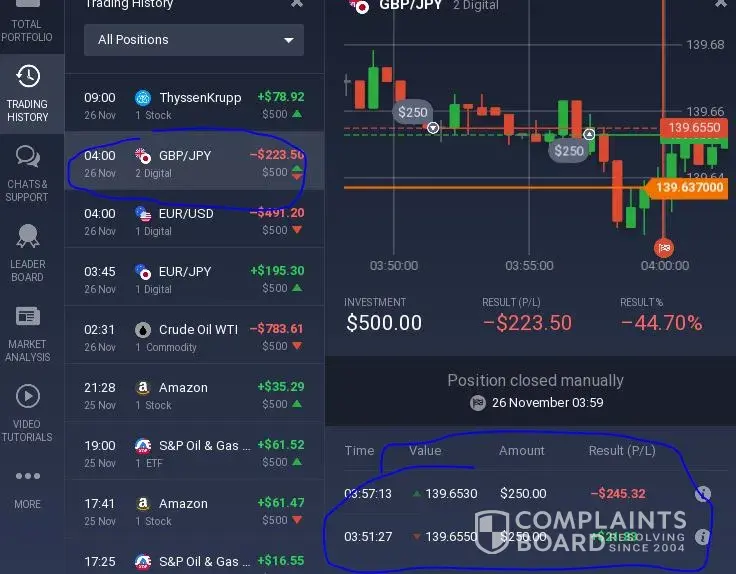The height and width of the screenshot is (574, 736).
Task: Open Market Analysis from the sidebar
Action: pyautogui.click(x=27, y=334)
